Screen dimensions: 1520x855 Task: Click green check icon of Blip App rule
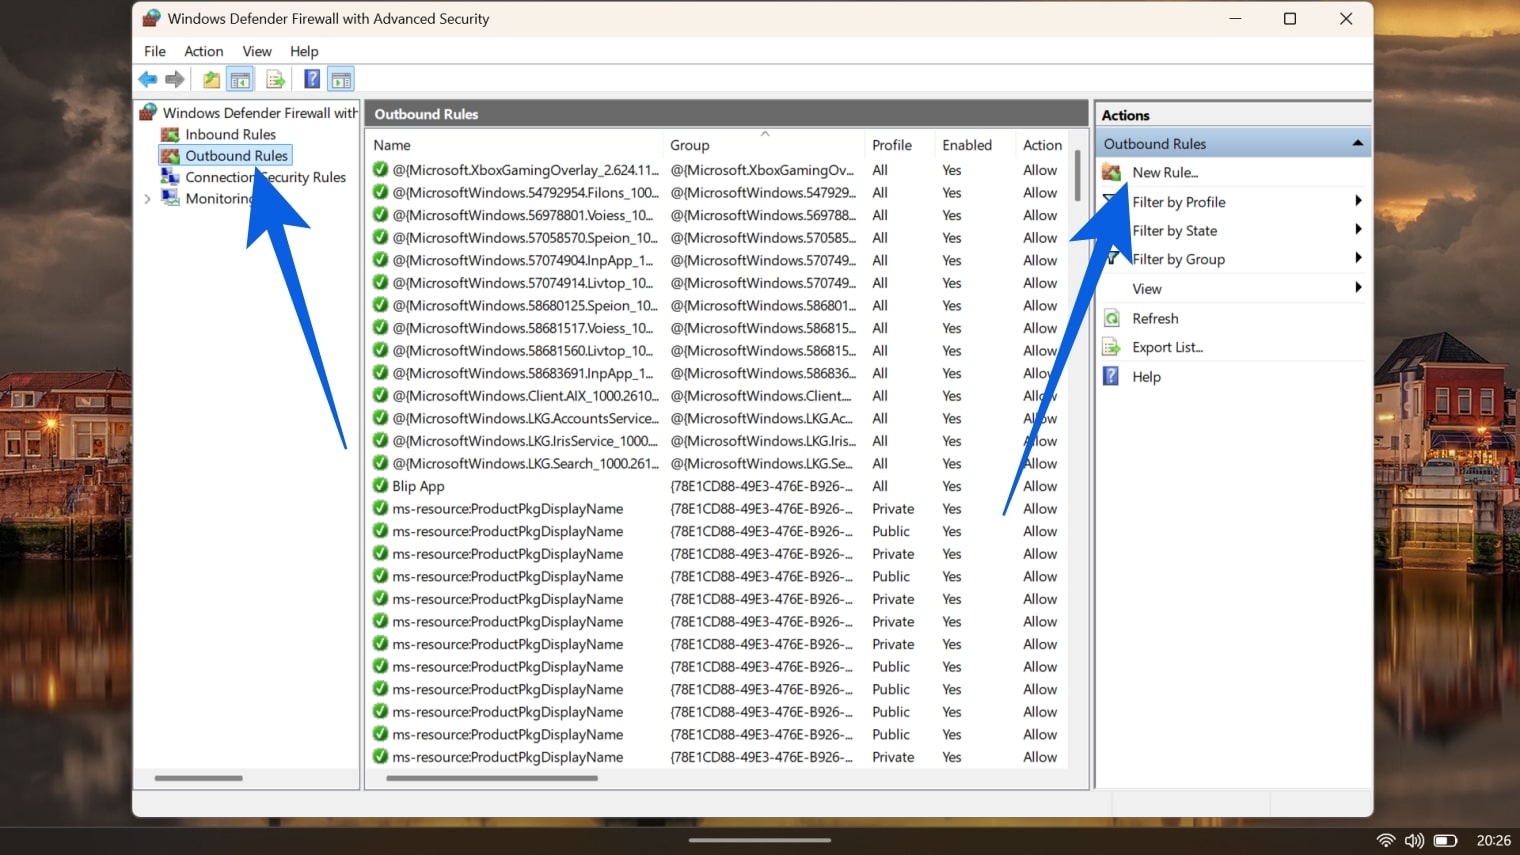380,485
